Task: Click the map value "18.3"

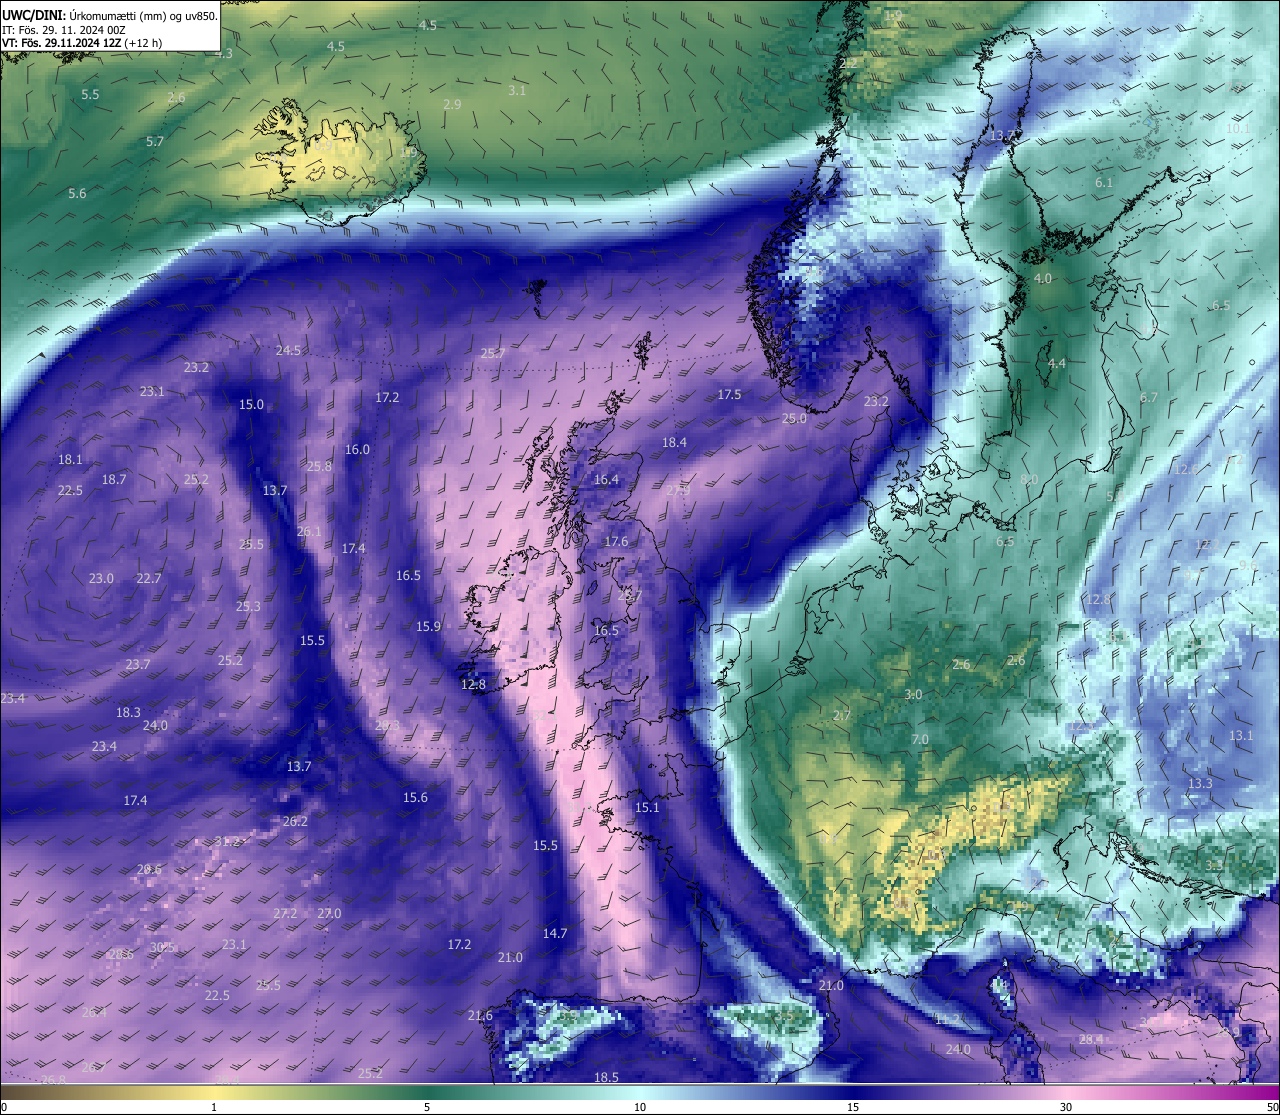Action: click(128, 713)
